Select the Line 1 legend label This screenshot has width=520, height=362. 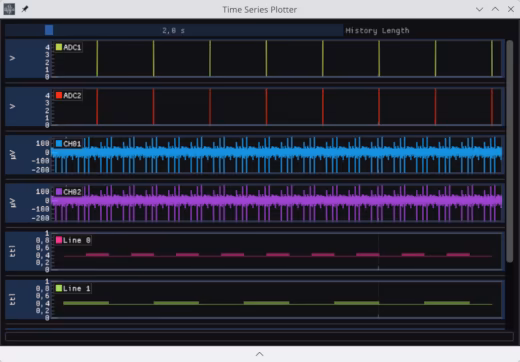(x=77, y=289)
